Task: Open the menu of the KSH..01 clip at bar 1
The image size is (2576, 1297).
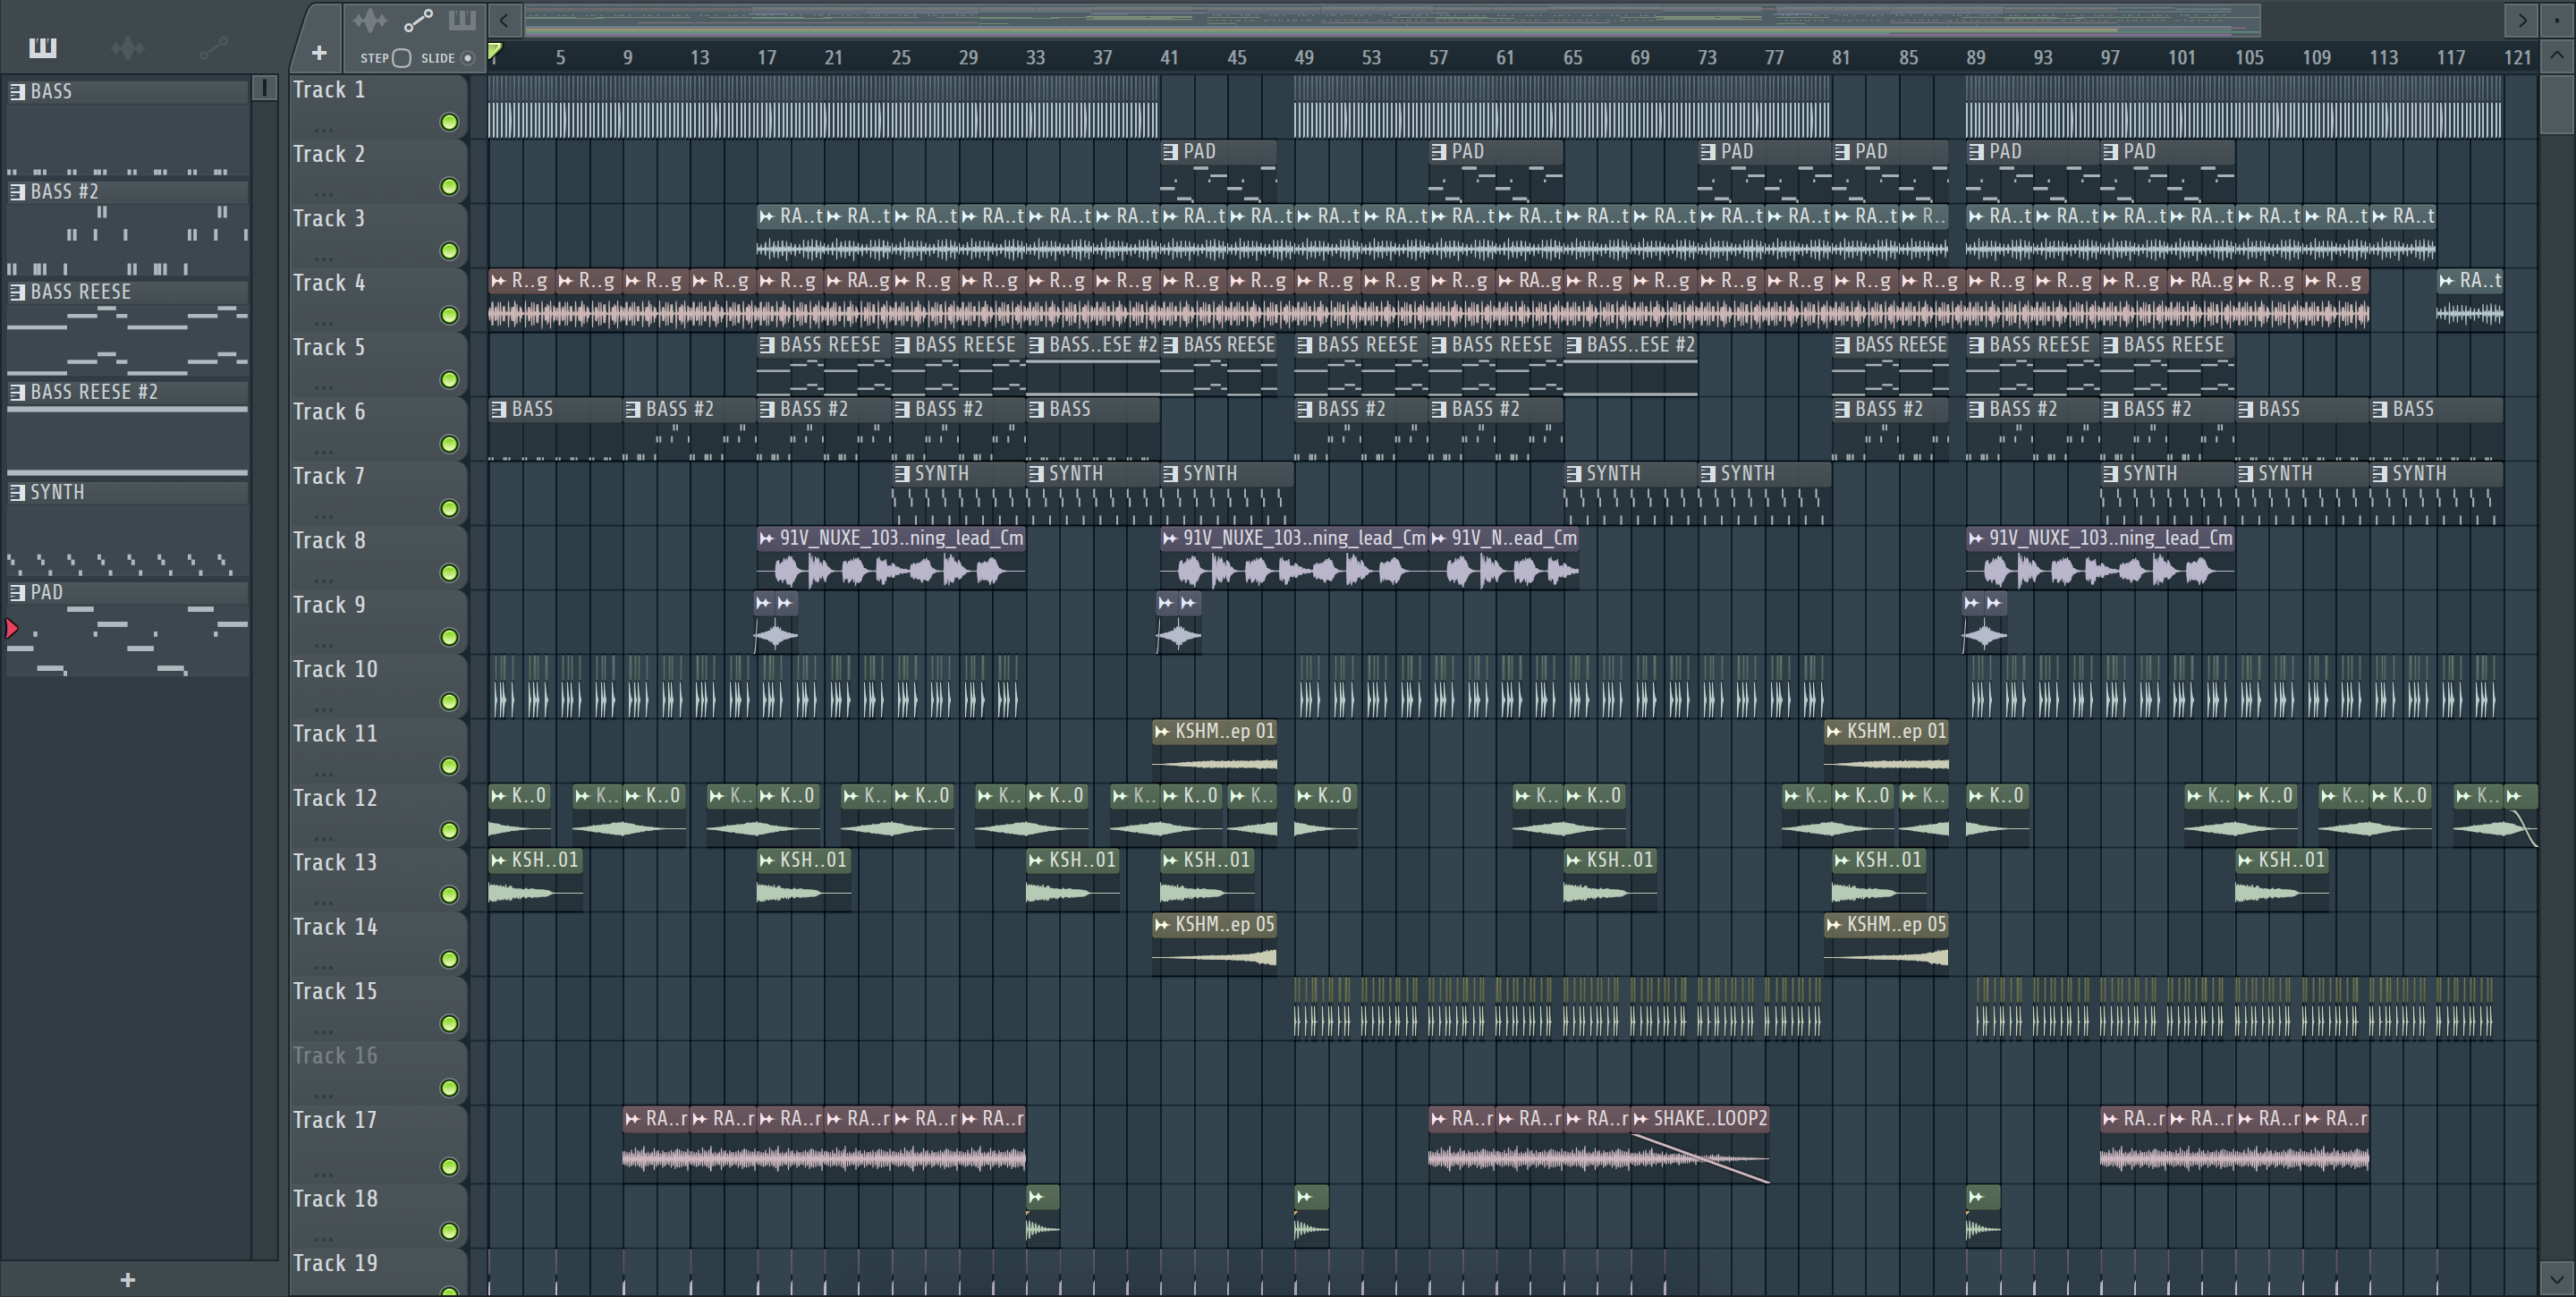Action: click(x=499, y=860)
